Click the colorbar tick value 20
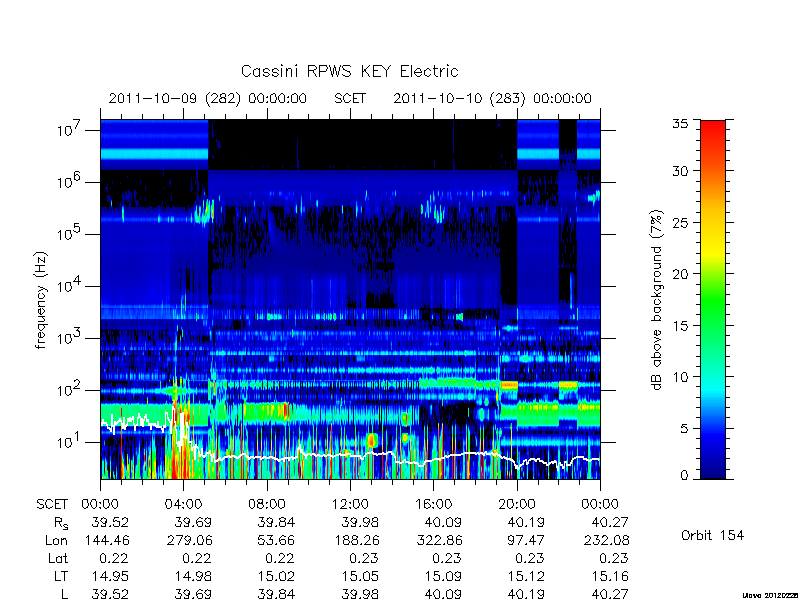This screenshot has width=800, height=600. [x=681, y=273]
